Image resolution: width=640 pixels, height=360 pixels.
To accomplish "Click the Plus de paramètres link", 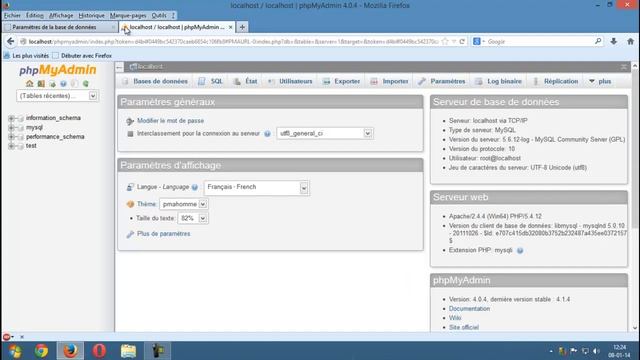I will tap(164, 234).
